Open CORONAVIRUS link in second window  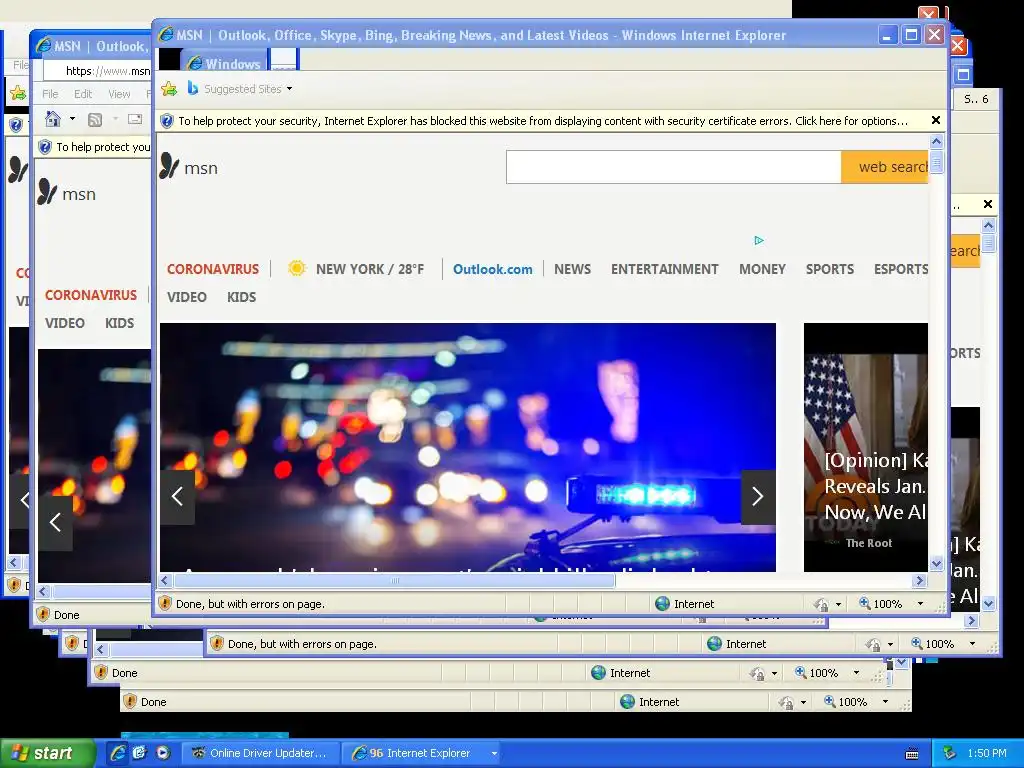tap(91, 295)
